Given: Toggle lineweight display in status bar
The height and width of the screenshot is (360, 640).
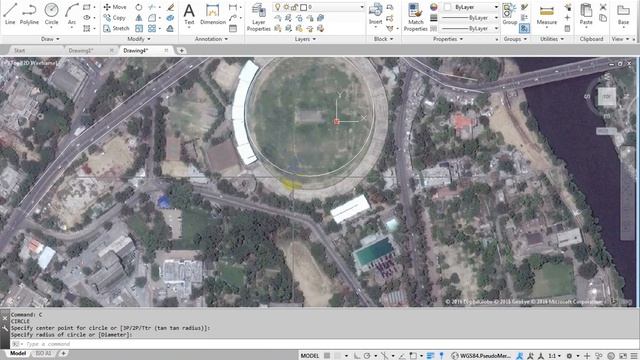Looking at the screenshot, I should (431, 356).
